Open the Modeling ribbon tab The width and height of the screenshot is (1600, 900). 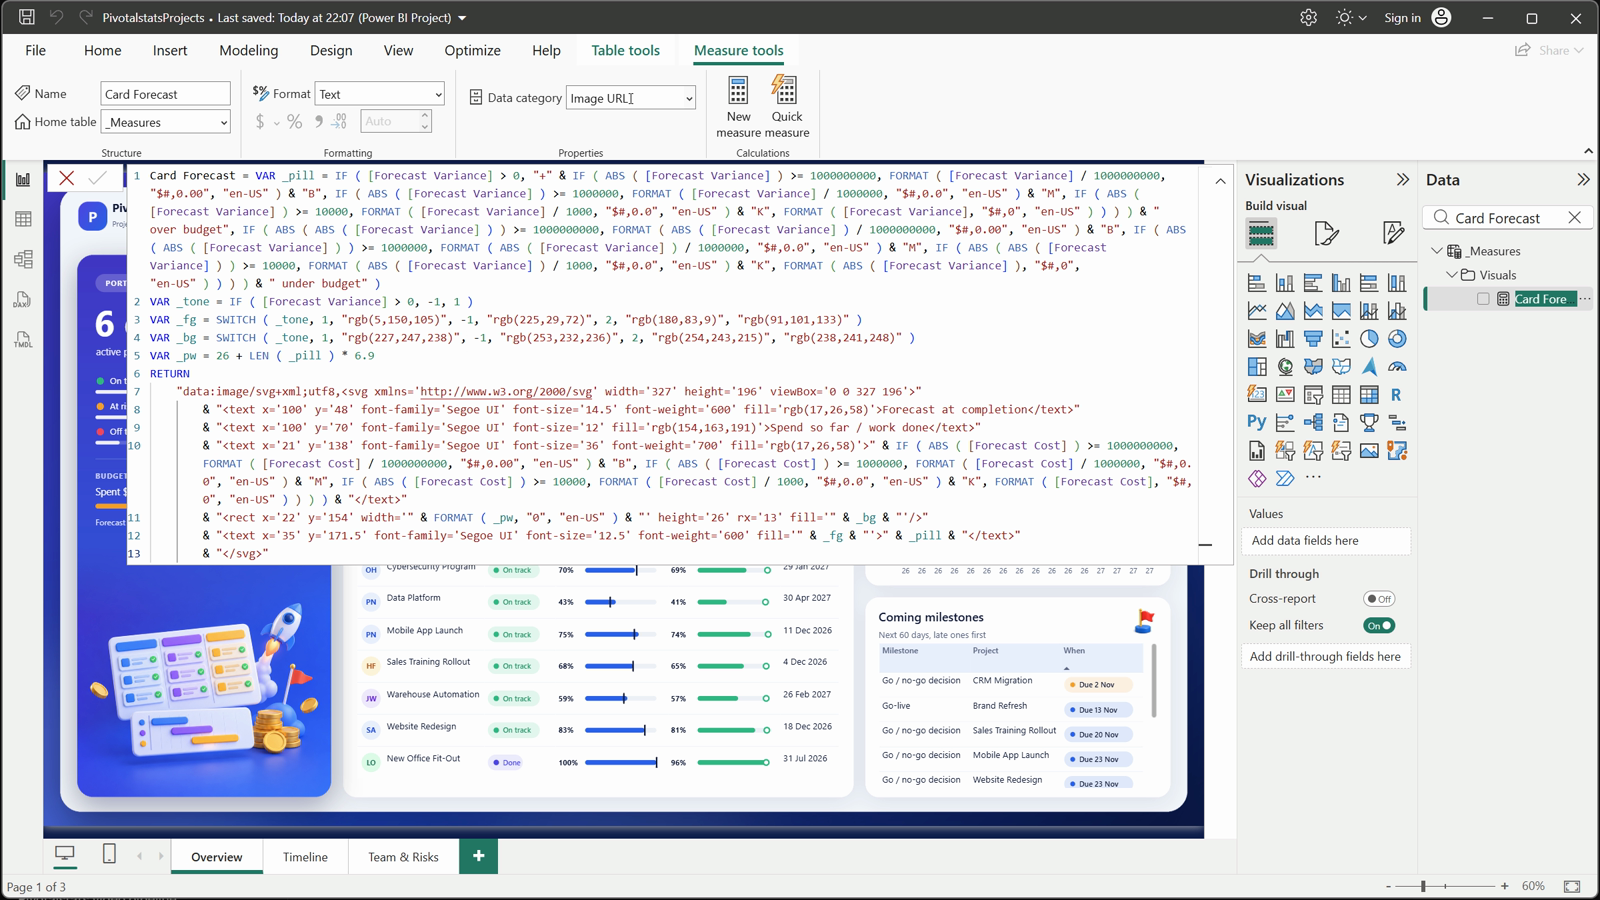(x=249, y=50)
